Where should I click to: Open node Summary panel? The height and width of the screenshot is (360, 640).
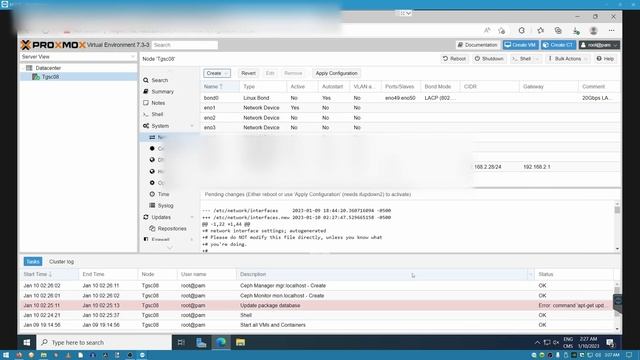pos(162,92)
